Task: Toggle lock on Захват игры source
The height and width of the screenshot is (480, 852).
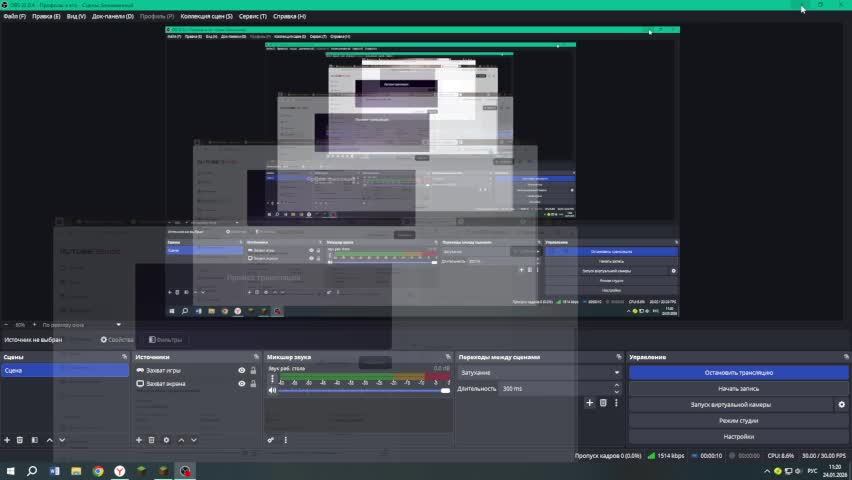Action: point(253,370)
